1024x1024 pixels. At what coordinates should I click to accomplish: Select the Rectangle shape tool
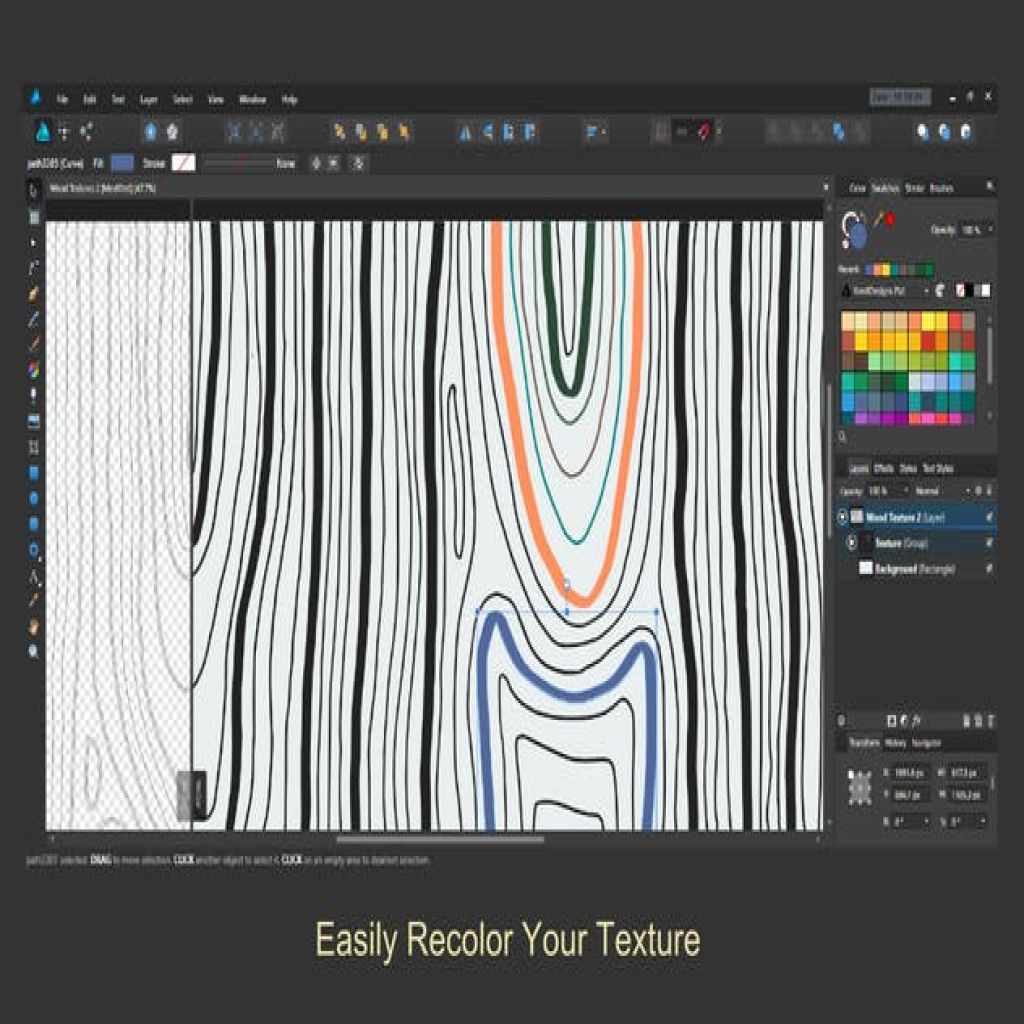coord(33,472)
